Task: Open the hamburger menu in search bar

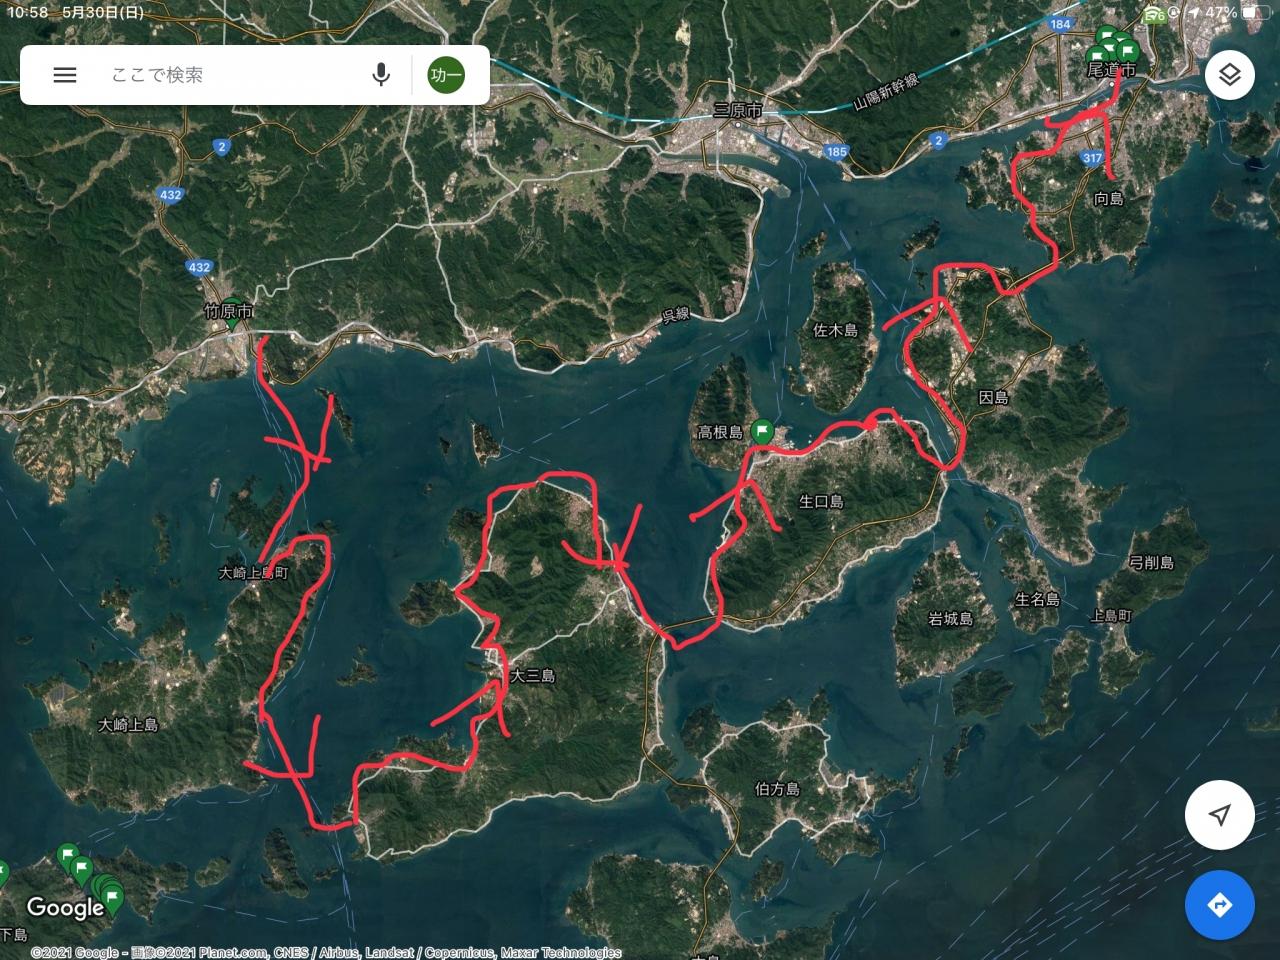Action: 65,75
